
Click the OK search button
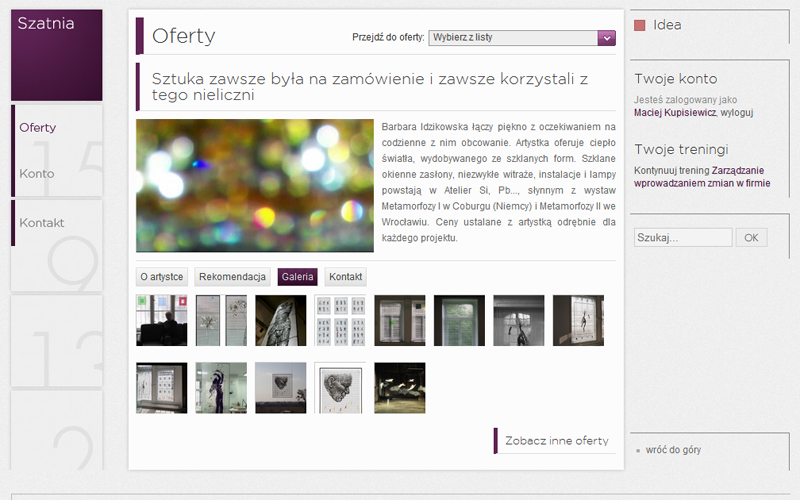tap(751, 238)
